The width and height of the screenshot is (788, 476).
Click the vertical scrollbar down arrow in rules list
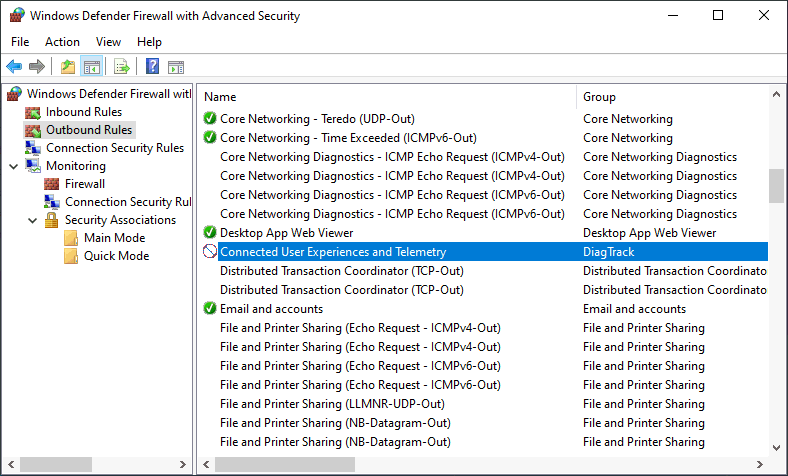(x=776, y=448)
